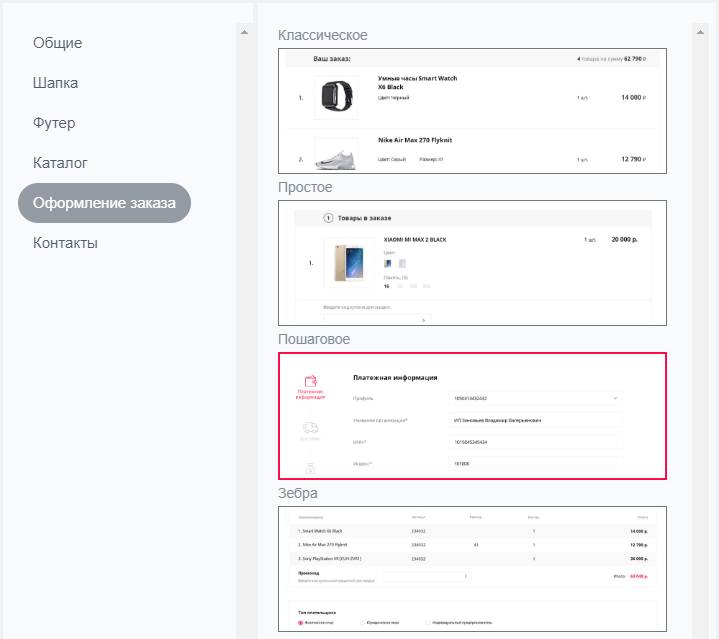719x639 pixels.
Task: Click the Простое heading text
Action: tap(305, 187)
